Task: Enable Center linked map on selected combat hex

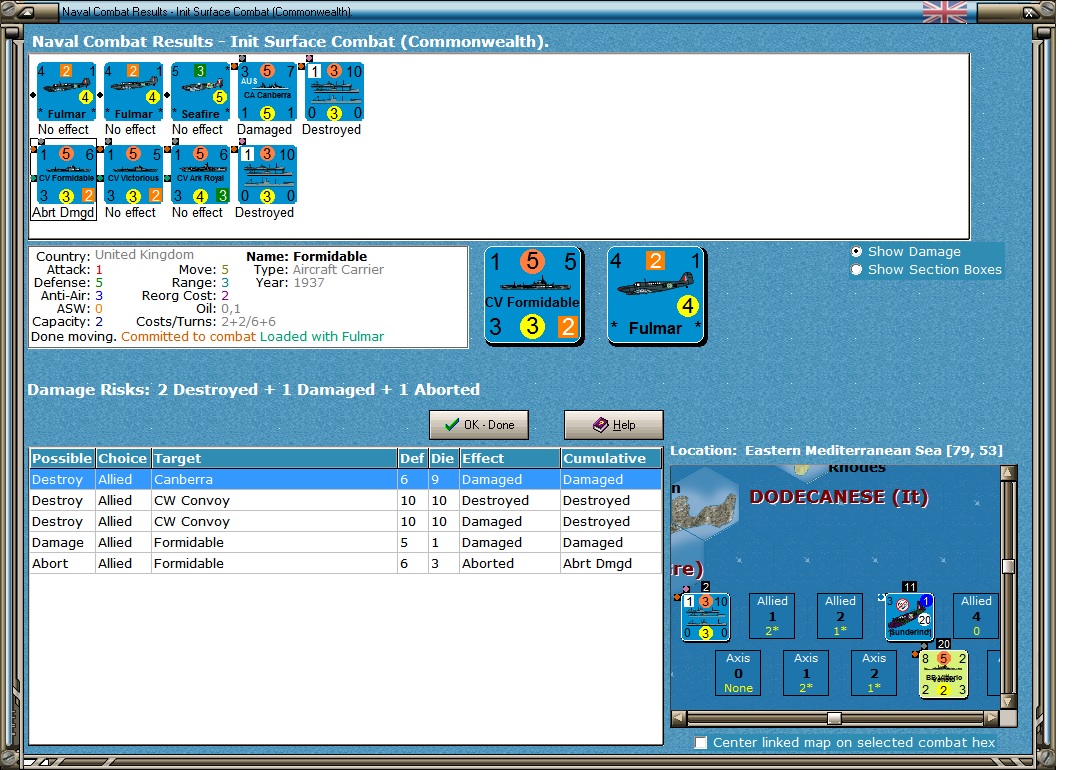Action: [701, 742]
